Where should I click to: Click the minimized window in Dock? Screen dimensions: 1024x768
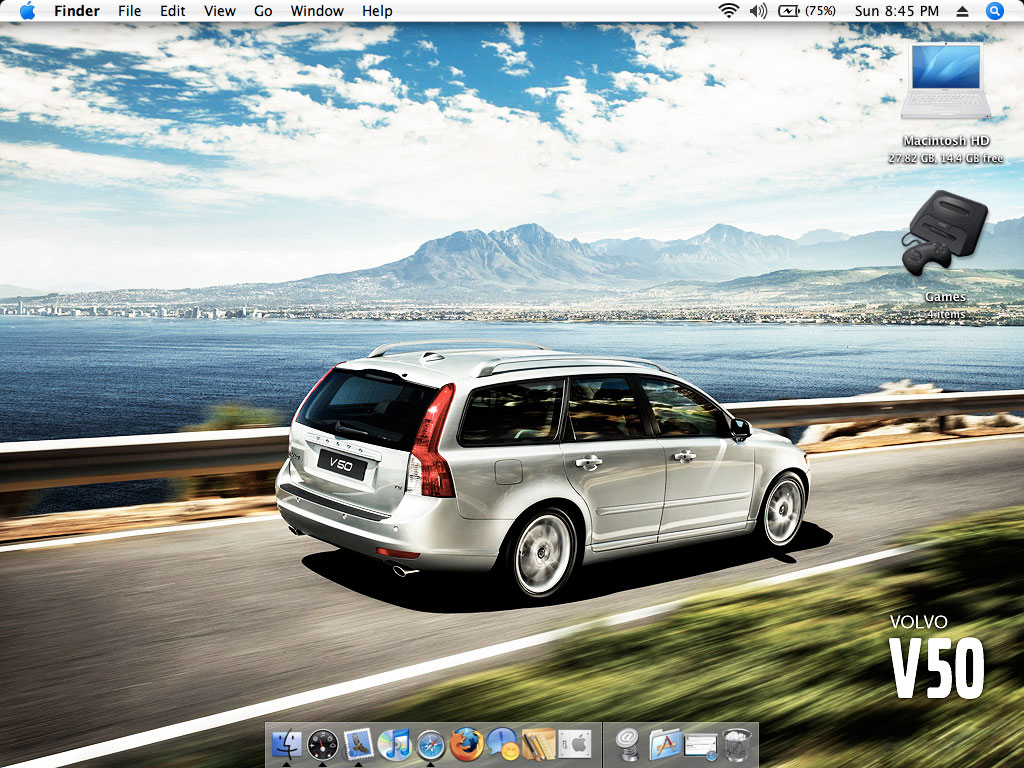701,745
